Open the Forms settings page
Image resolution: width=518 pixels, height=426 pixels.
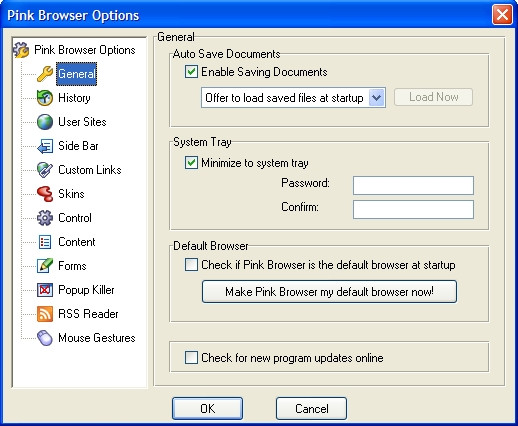pyautogui.click(x=72, y=266)
